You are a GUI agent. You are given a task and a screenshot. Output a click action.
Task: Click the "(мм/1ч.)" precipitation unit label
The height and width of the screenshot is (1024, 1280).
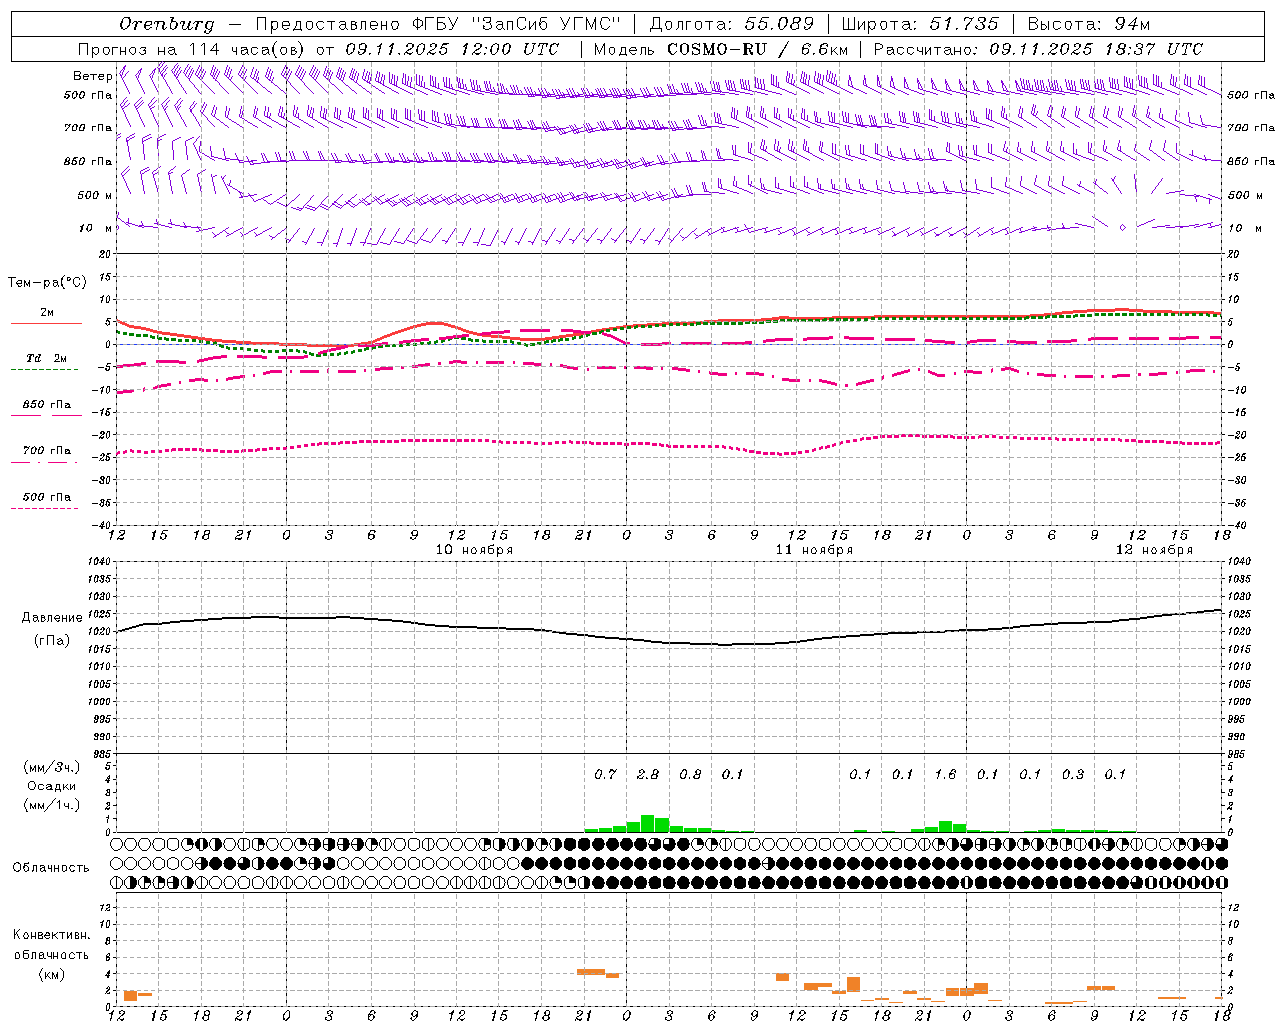click(51, 805)
